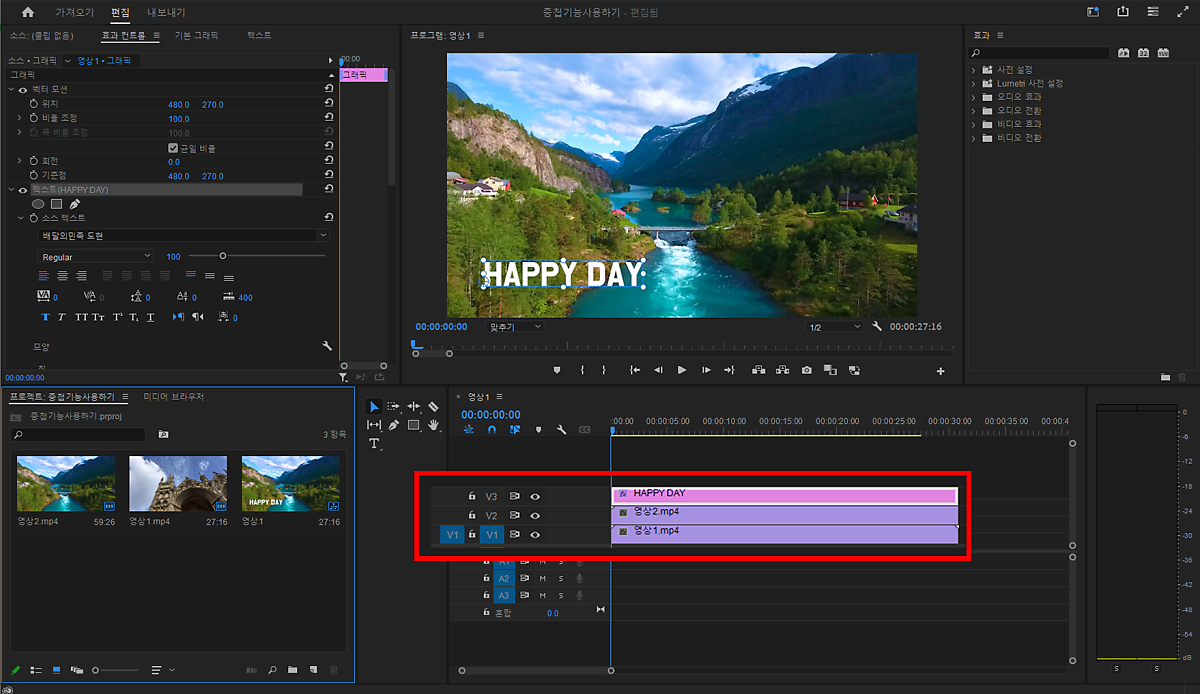This screenshot has width=1200, height=694.
Task: Open the 미디어 브라우저 panel tab
Action: (x=173, y=397)
